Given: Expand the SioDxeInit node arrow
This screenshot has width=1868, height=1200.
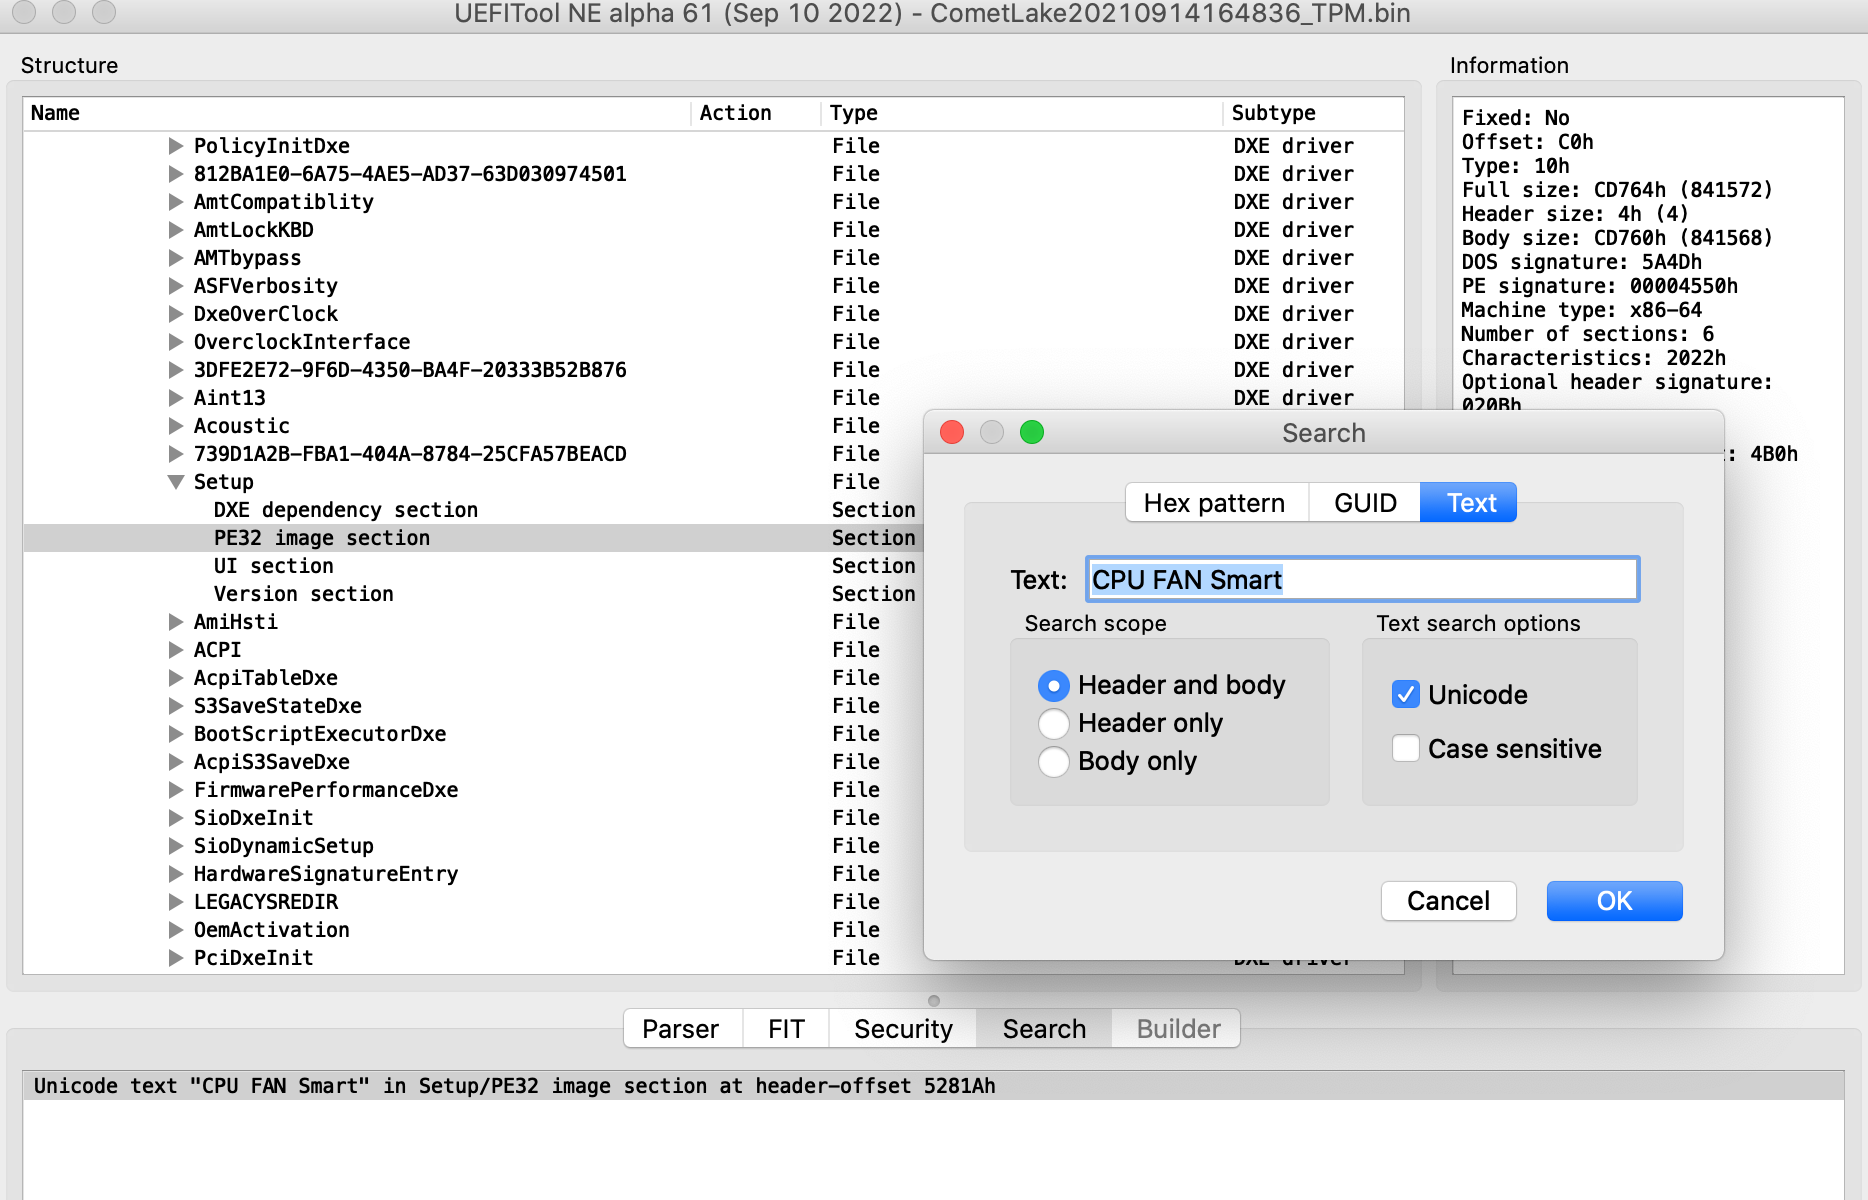Looking at the screenshot, I should coord(176,818).
